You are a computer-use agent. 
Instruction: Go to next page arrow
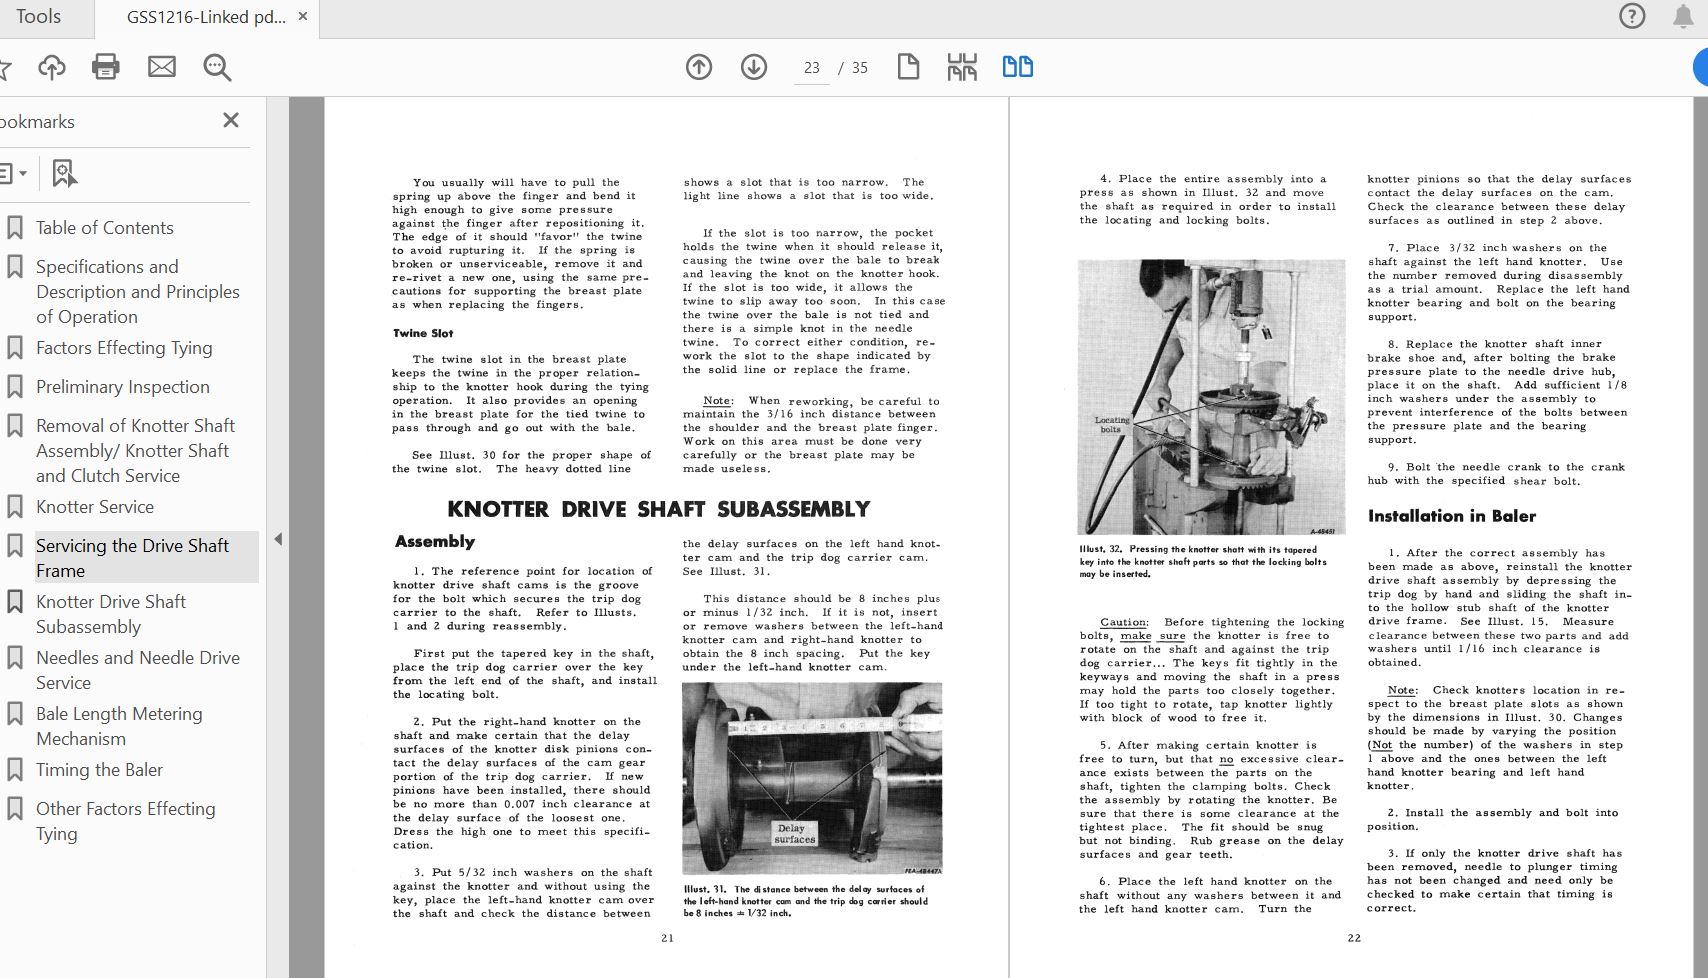754,67
